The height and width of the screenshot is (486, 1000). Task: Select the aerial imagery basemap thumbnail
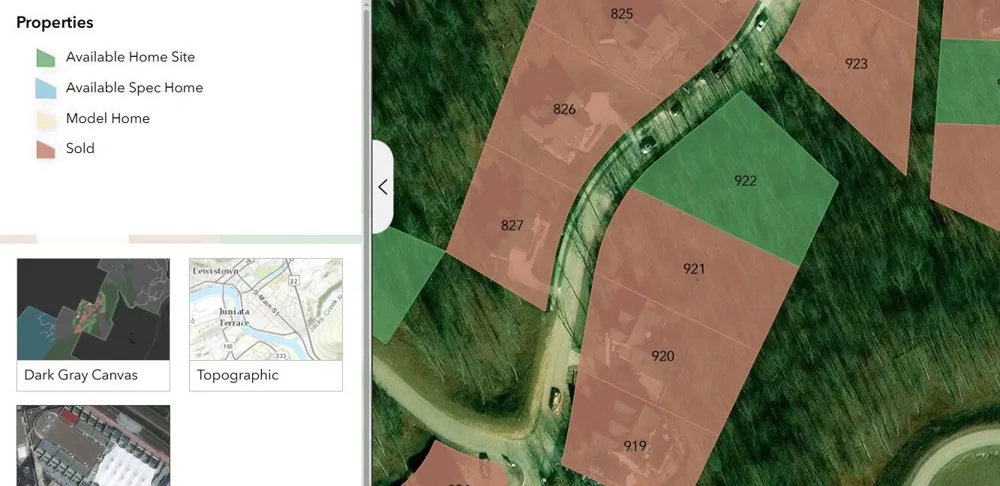93,446
